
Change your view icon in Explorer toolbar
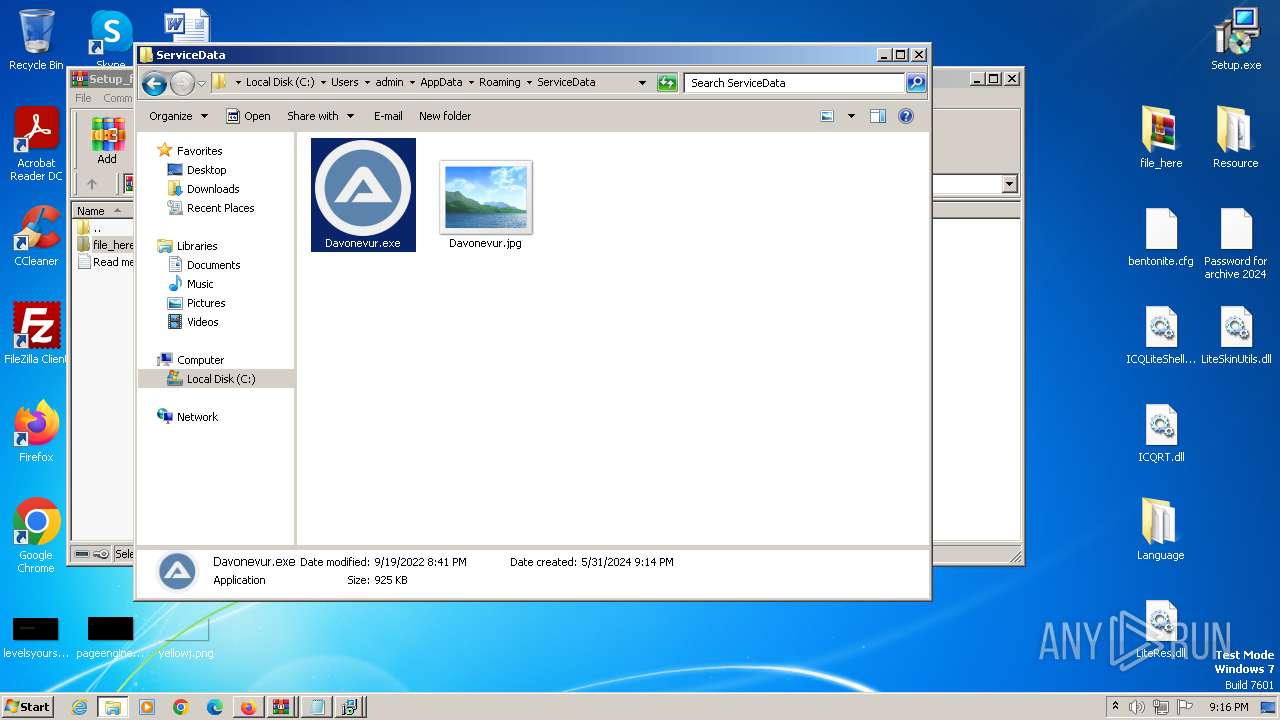[827, 116]
